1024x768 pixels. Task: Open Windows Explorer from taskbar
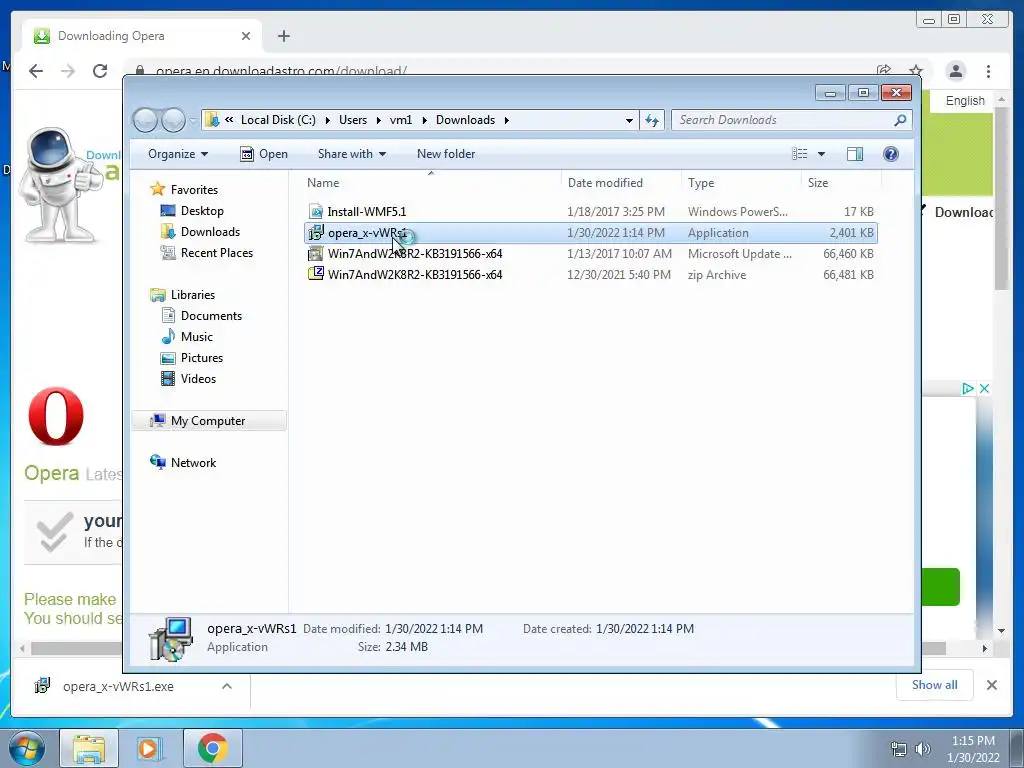pyautogui.click(x=89, y=748)
